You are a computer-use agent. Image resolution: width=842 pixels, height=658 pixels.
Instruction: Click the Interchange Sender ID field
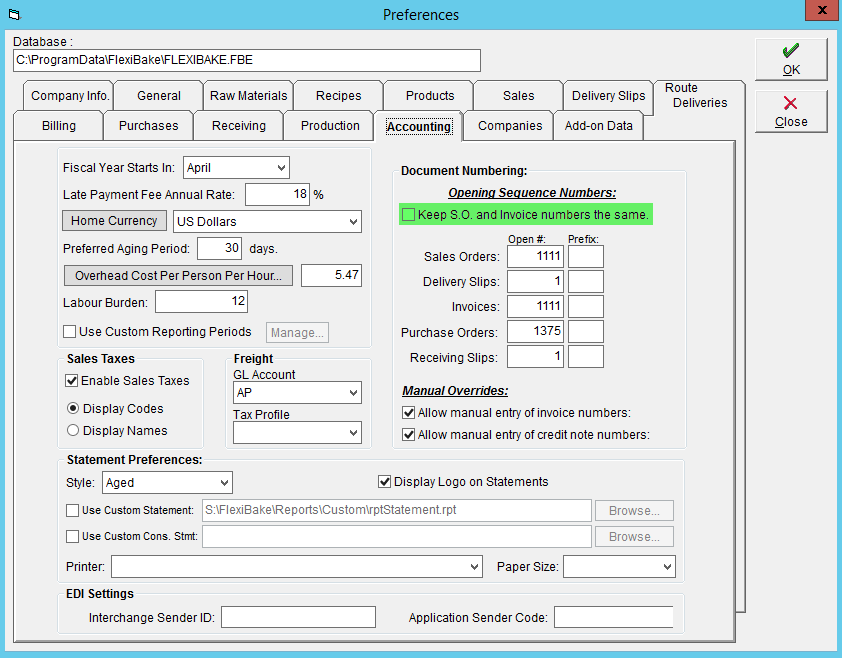coord(298,617)
